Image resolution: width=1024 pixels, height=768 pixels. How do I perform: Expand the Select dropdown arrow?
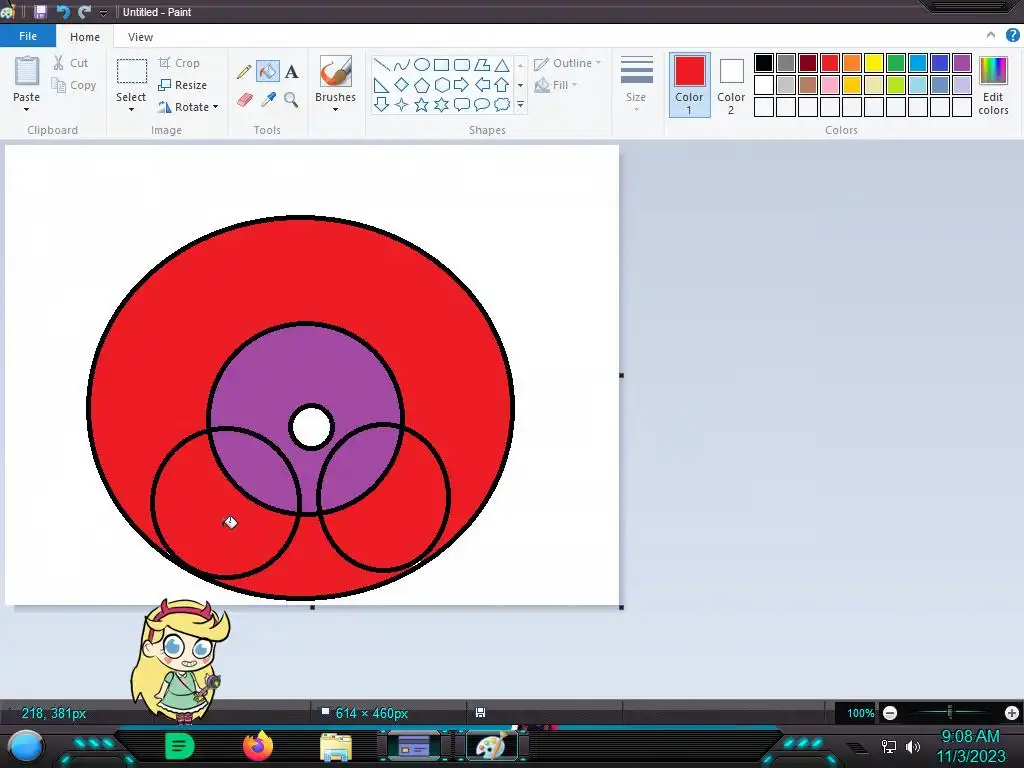131,110
